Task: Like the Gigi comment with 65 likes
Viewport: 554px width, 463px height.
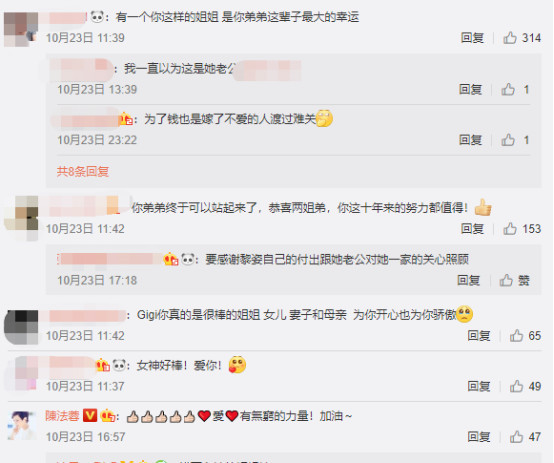Action: (516, 335)
